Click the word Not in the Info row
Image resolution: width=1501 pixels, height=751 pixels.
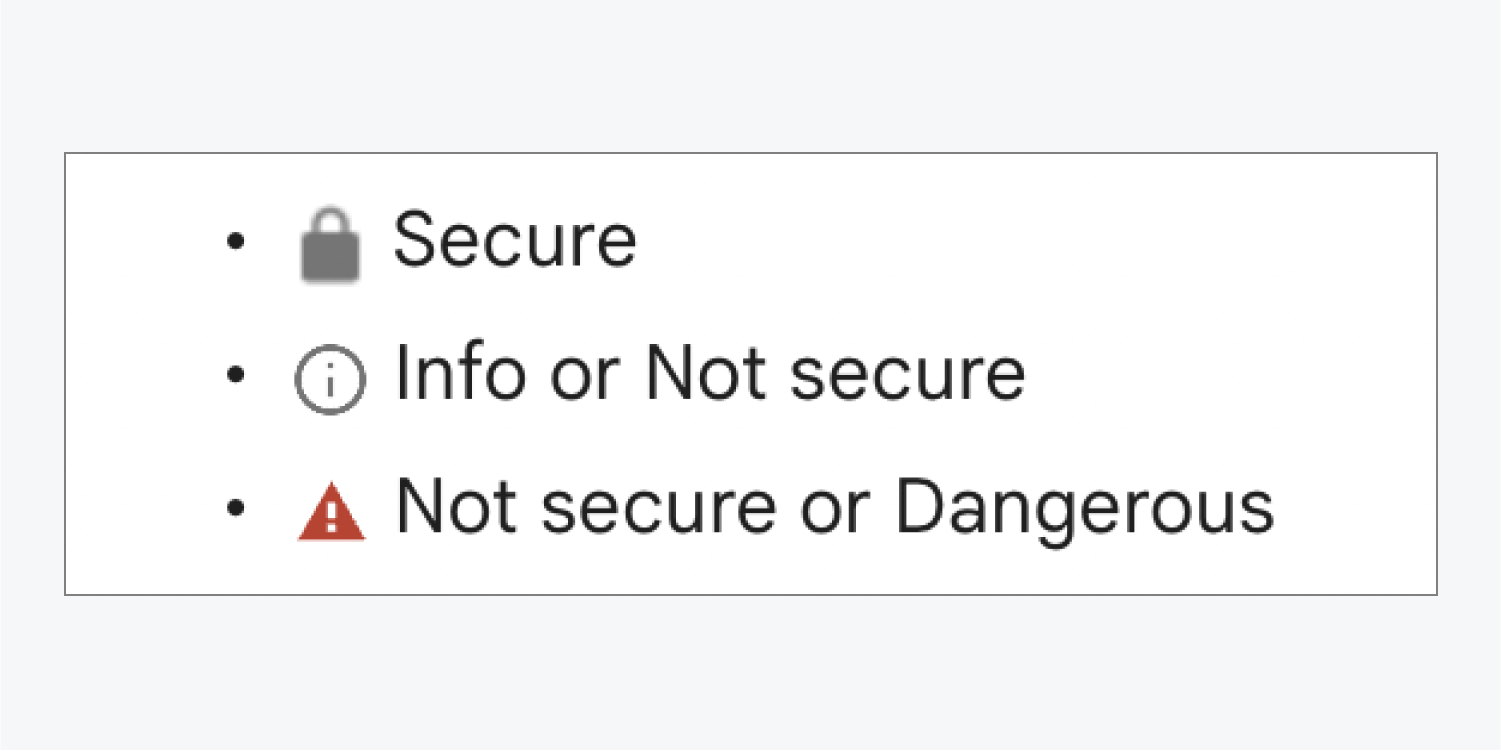706,374
